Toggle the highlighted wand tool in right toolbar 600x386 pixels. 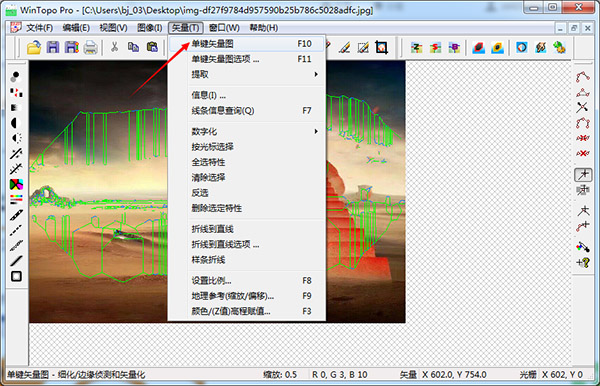pos(583,175)
